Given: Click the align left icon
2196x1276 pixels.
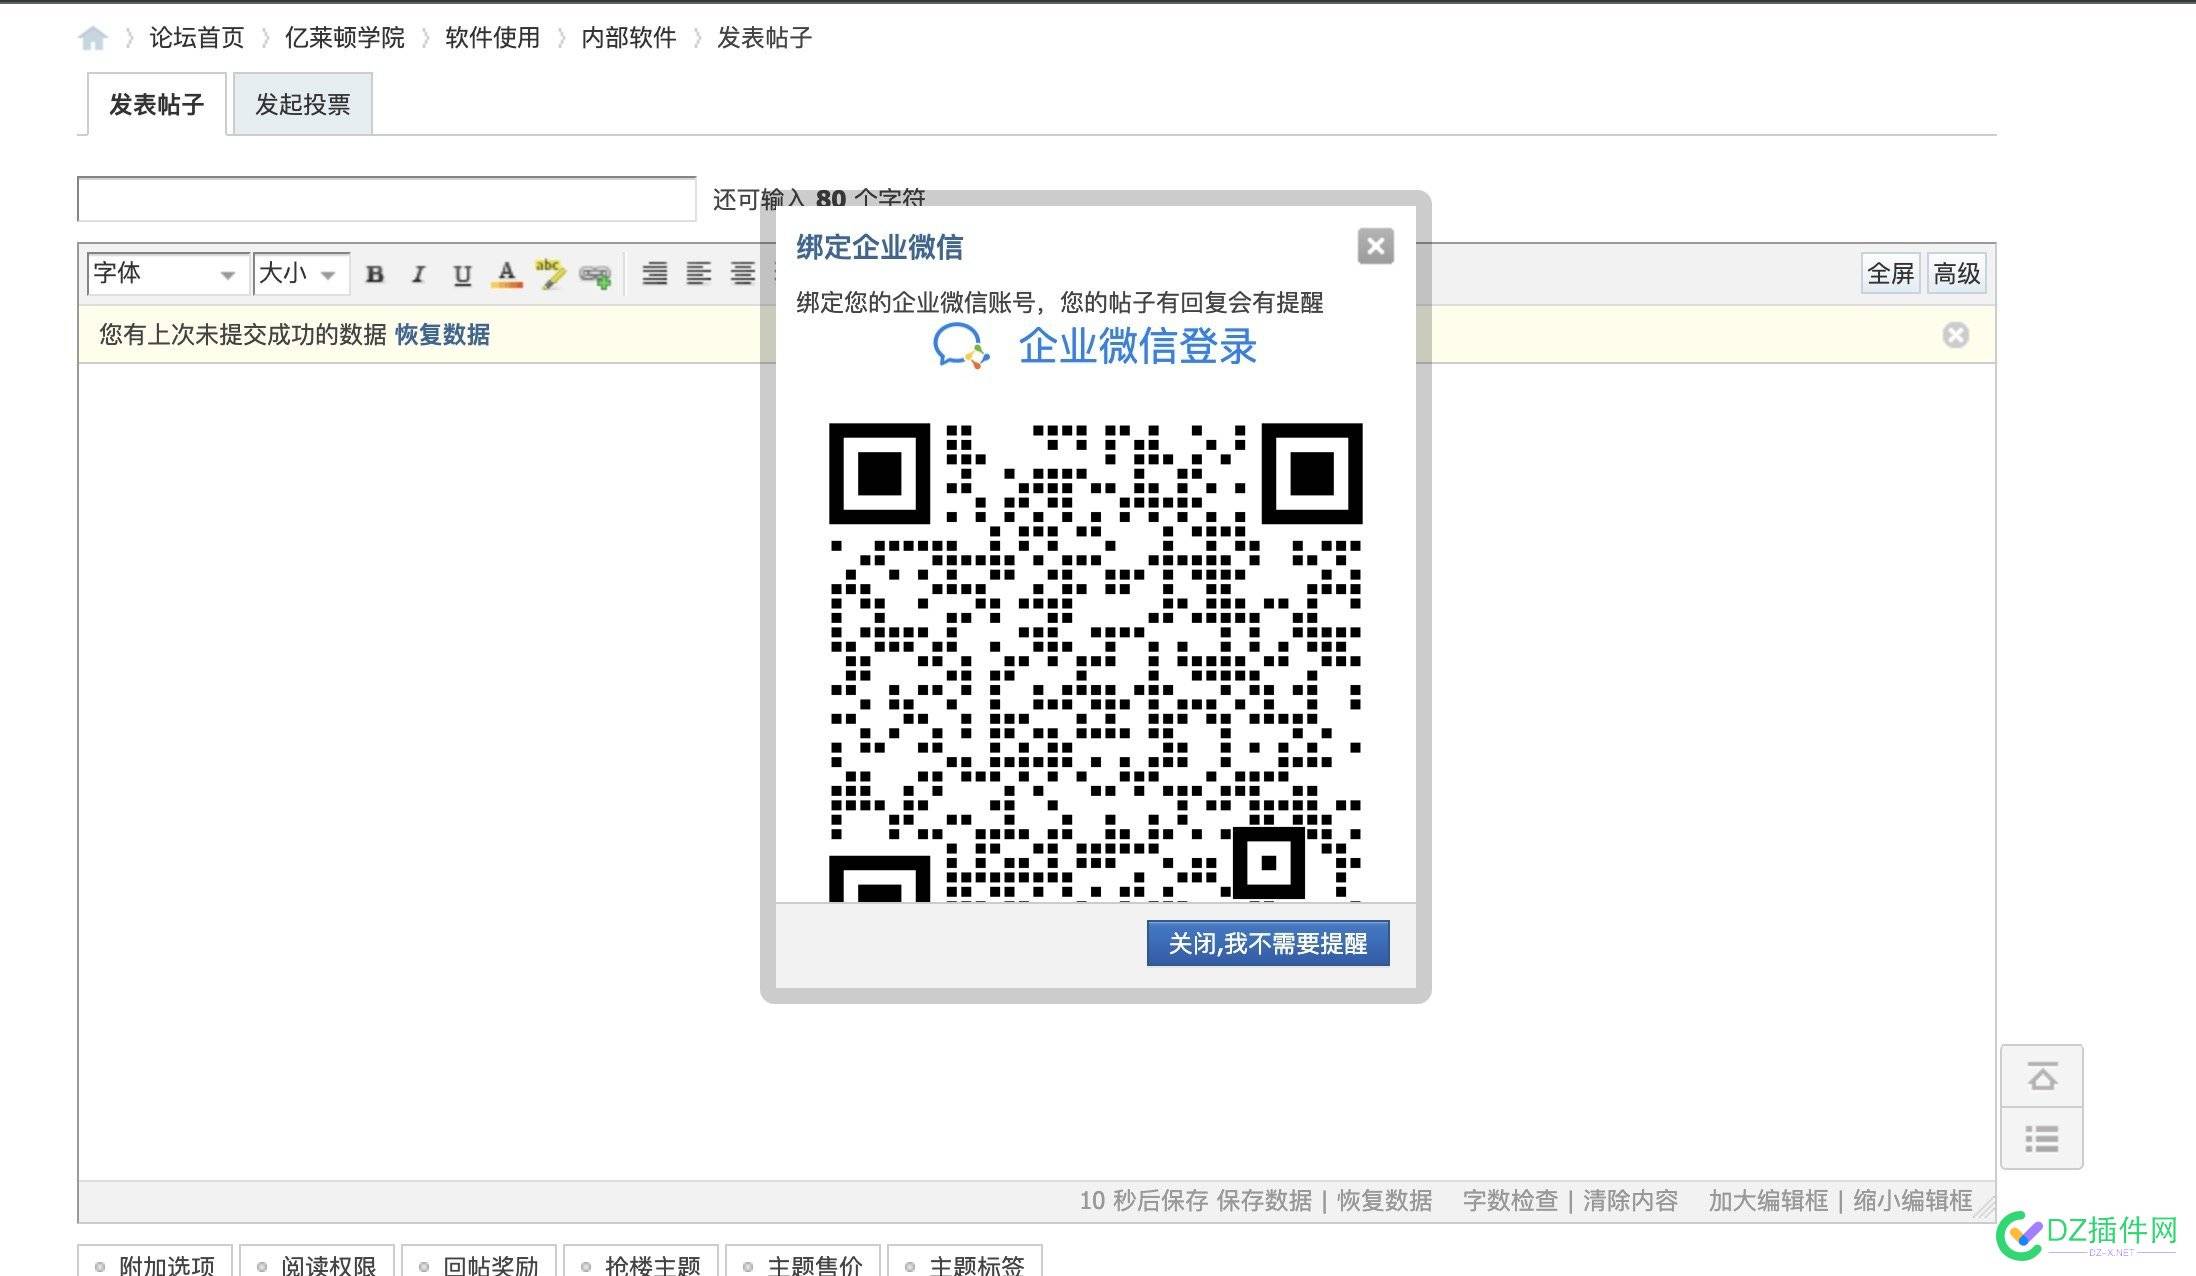Looking at the screenshot, I should tap(698, 274).
